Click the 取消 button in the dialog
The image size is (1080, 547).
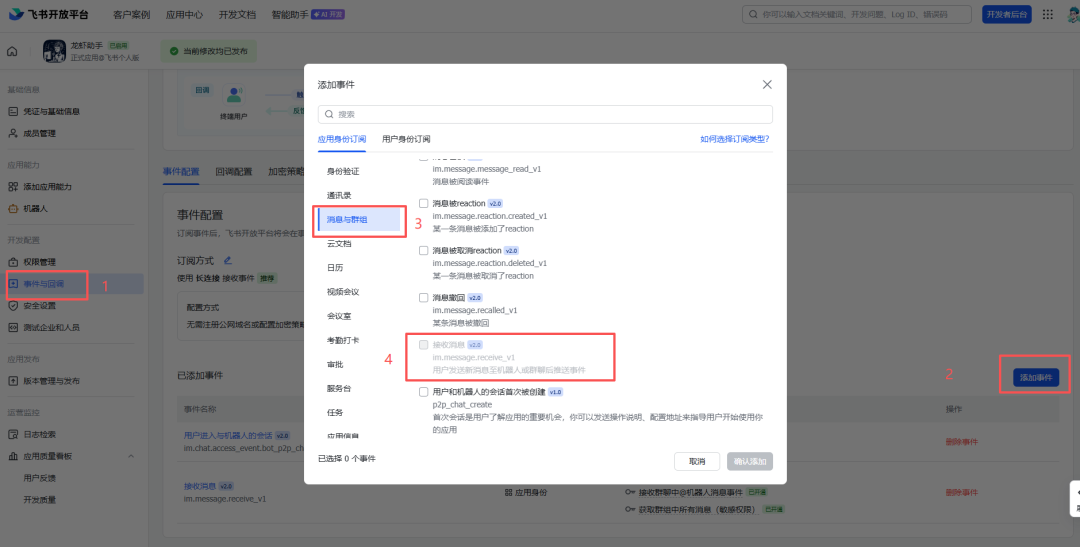(x=696, y=461)
